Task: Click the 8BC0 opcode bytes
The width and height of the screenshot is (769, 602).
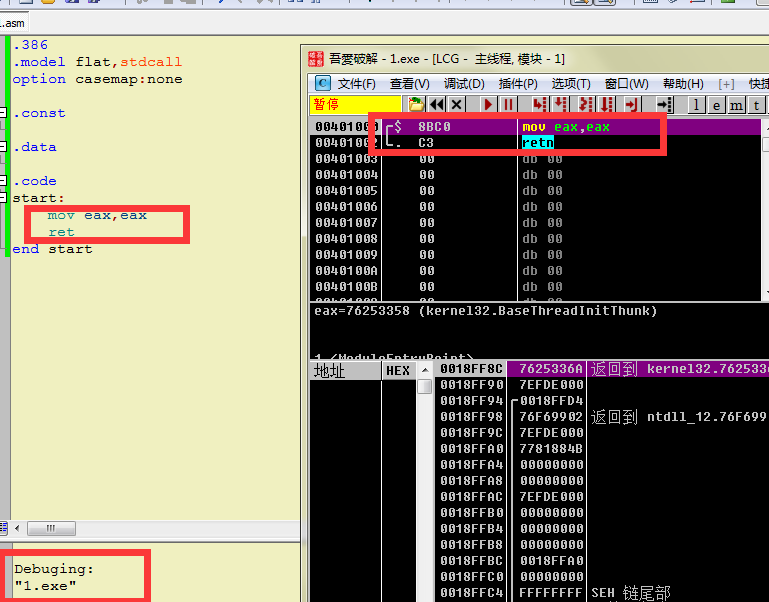Action: pyautogui.click(x=435, y=127)
